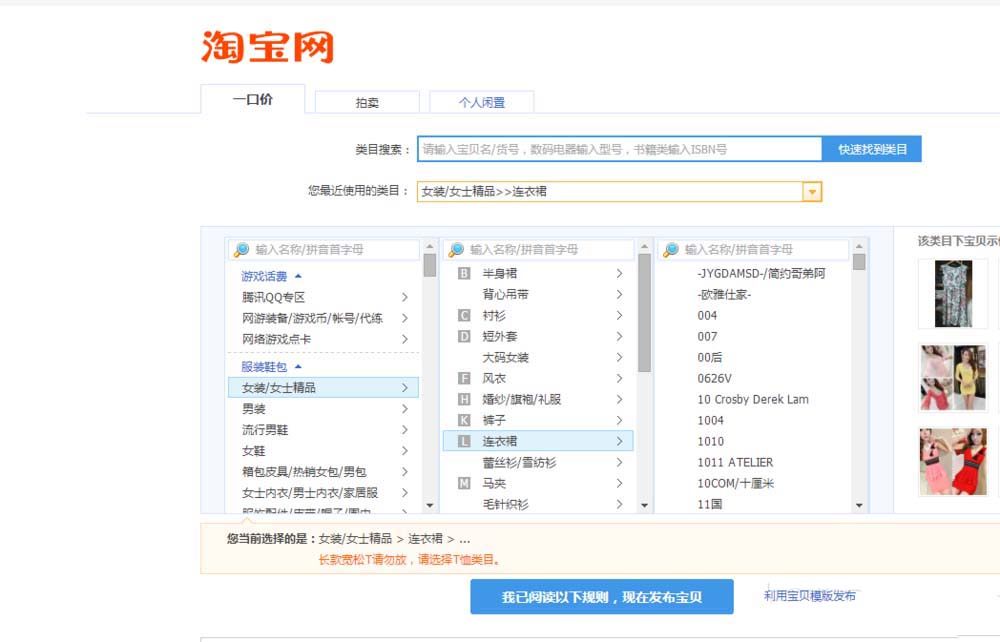Viewport: 1000px width, 642px height.
Task: Click first column scrollbar down arrow
Action: [x=430, y=506]
